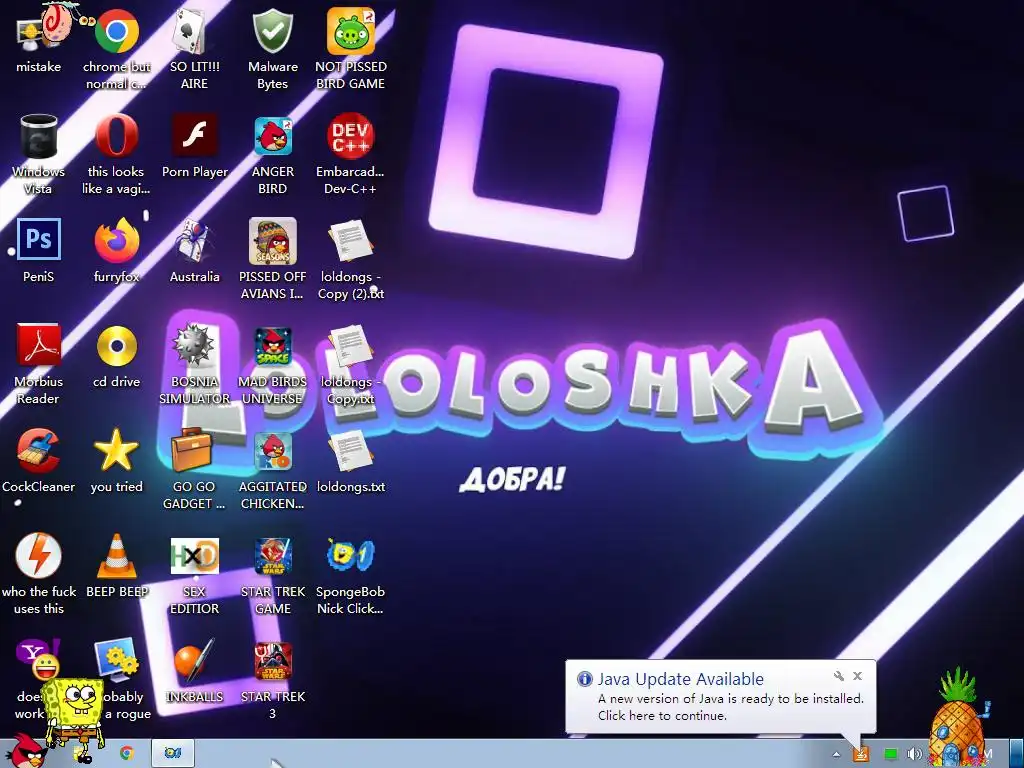The height and width of the screenshot is (768, 1024).
Task: Click 'Click here to continue' Java message
Action: point(662,715)
